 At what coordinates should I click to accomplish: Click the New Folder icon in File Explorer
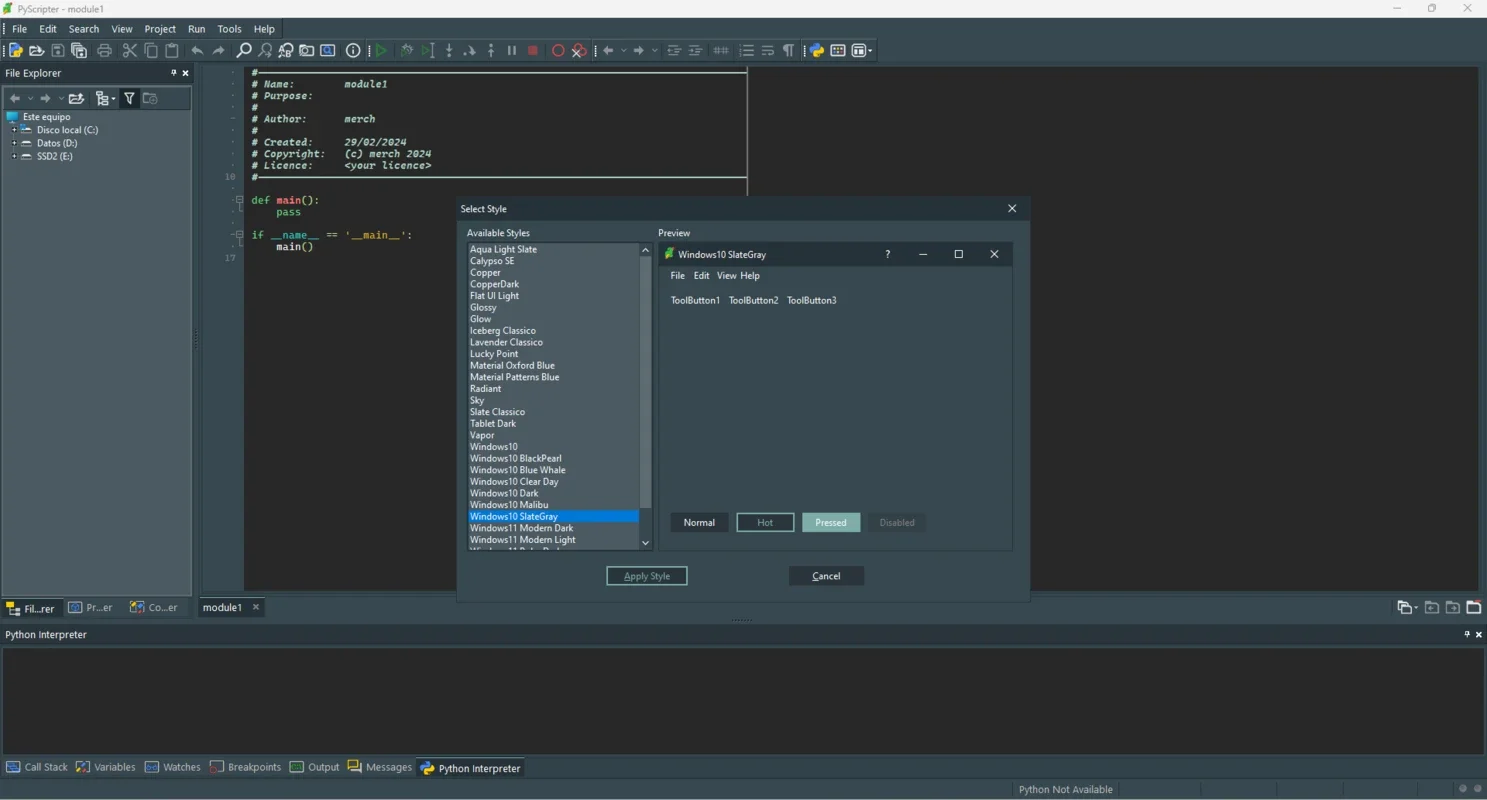click(x=150, y=98)
